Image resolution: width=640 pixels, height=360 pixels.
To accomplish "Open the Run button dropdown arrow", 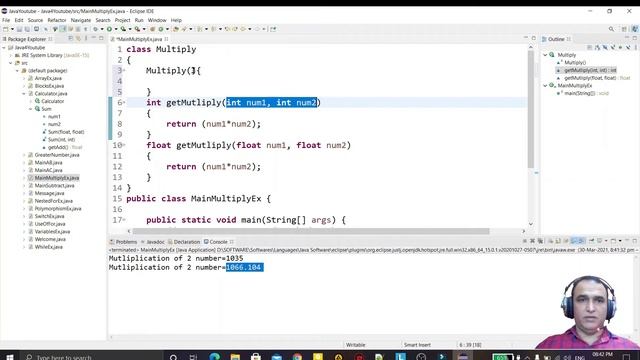I will (116, 29).
